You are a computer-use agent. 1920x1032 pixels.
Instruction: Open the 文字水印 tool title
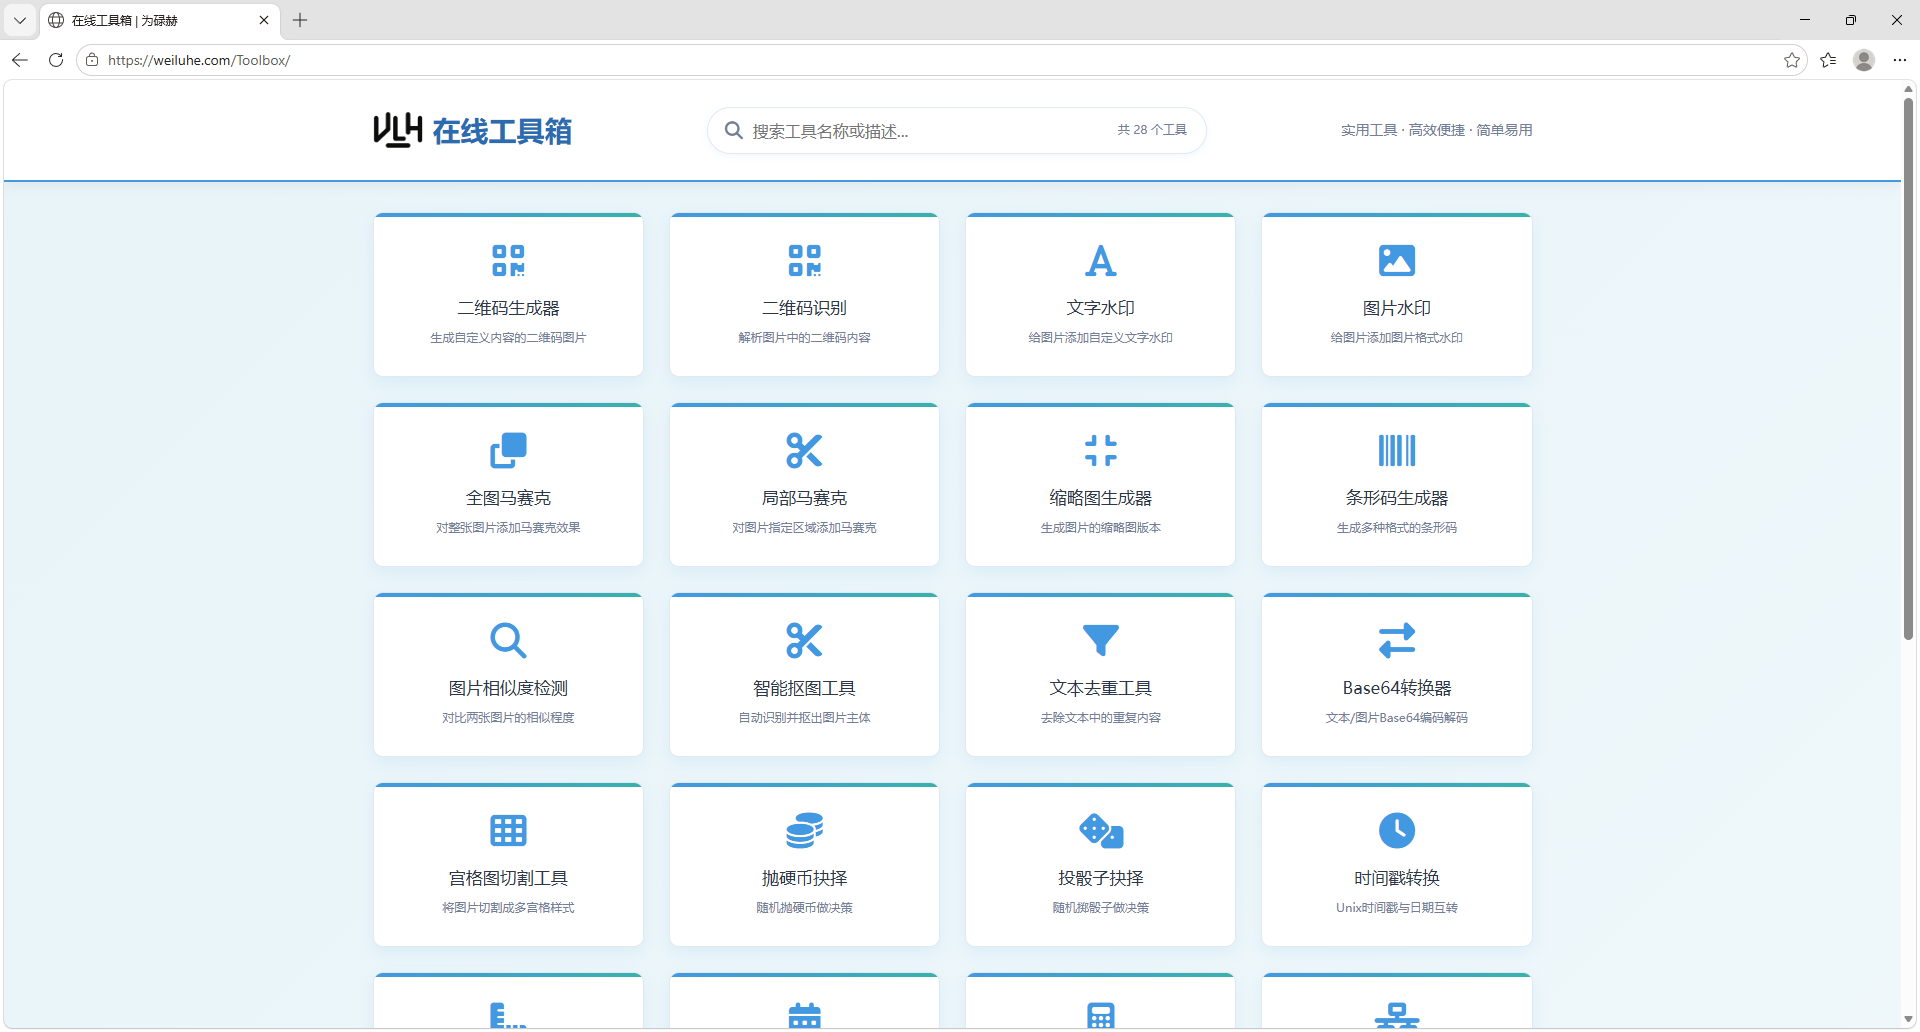1100,308
